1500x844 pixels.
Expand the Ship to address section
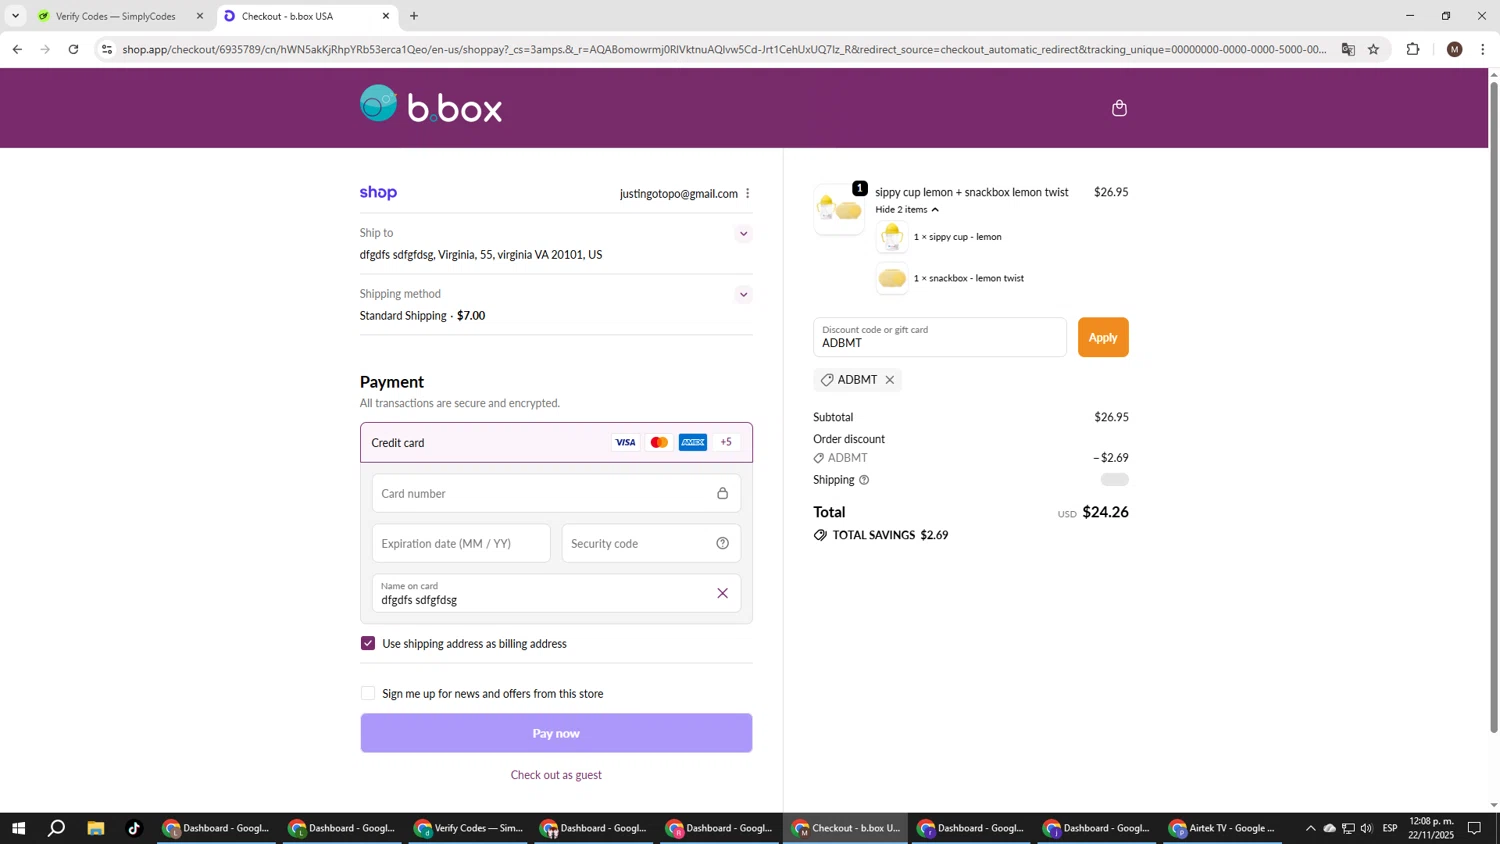click(743, 234)
